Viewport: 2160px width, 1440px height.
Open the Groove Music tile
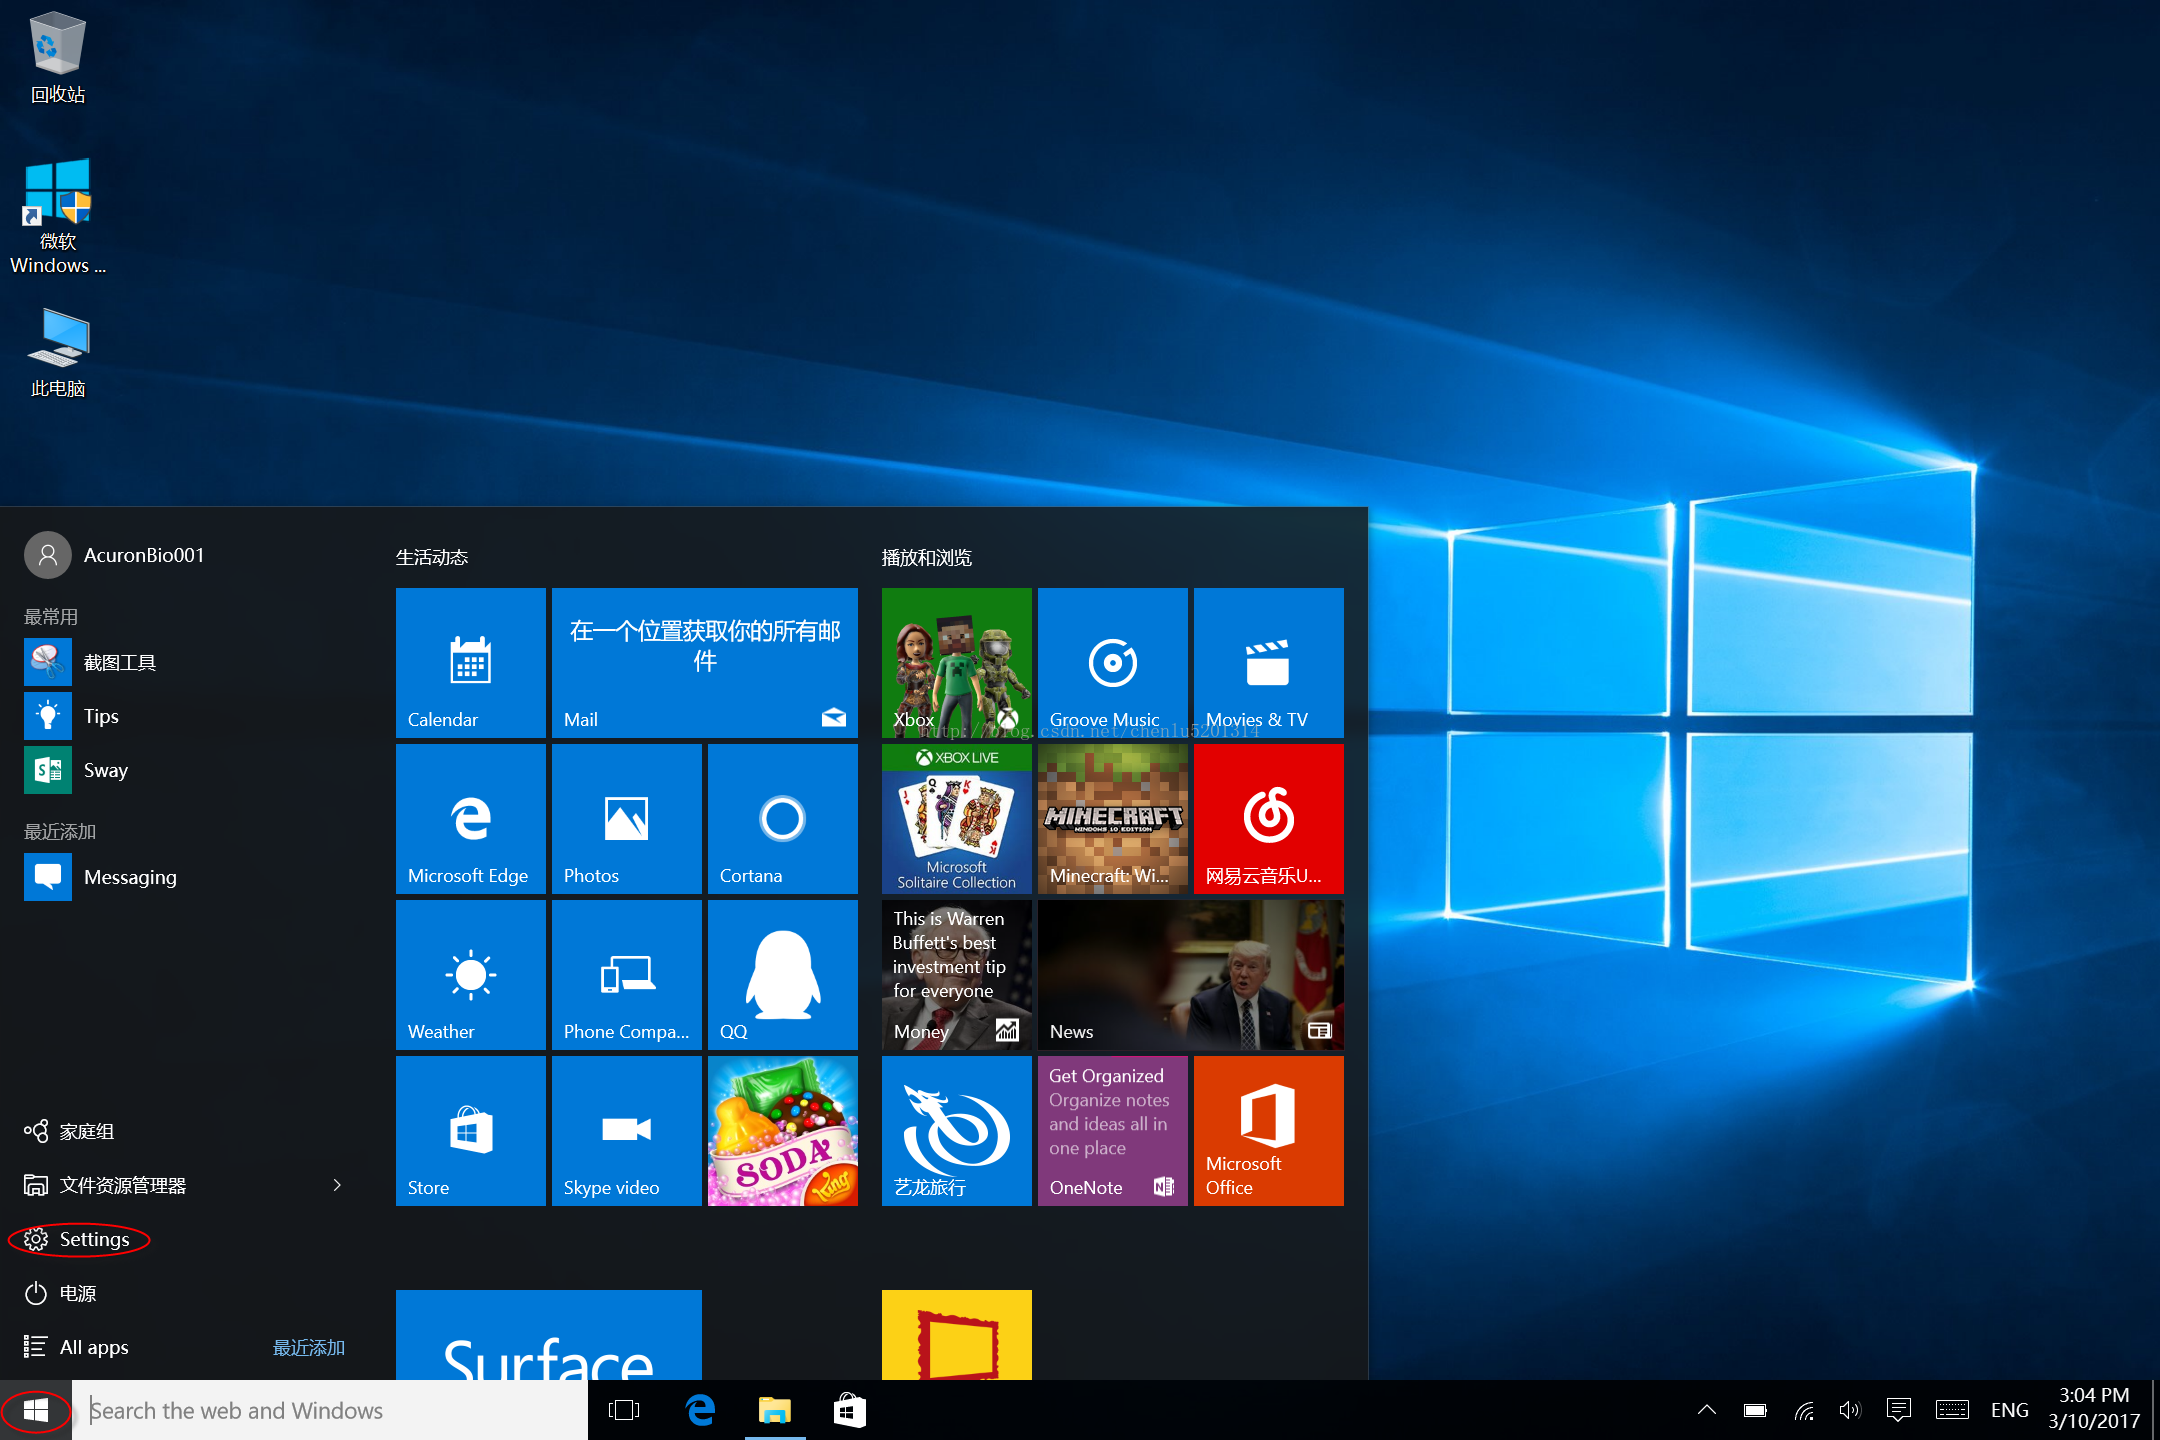pos(1113,663)
